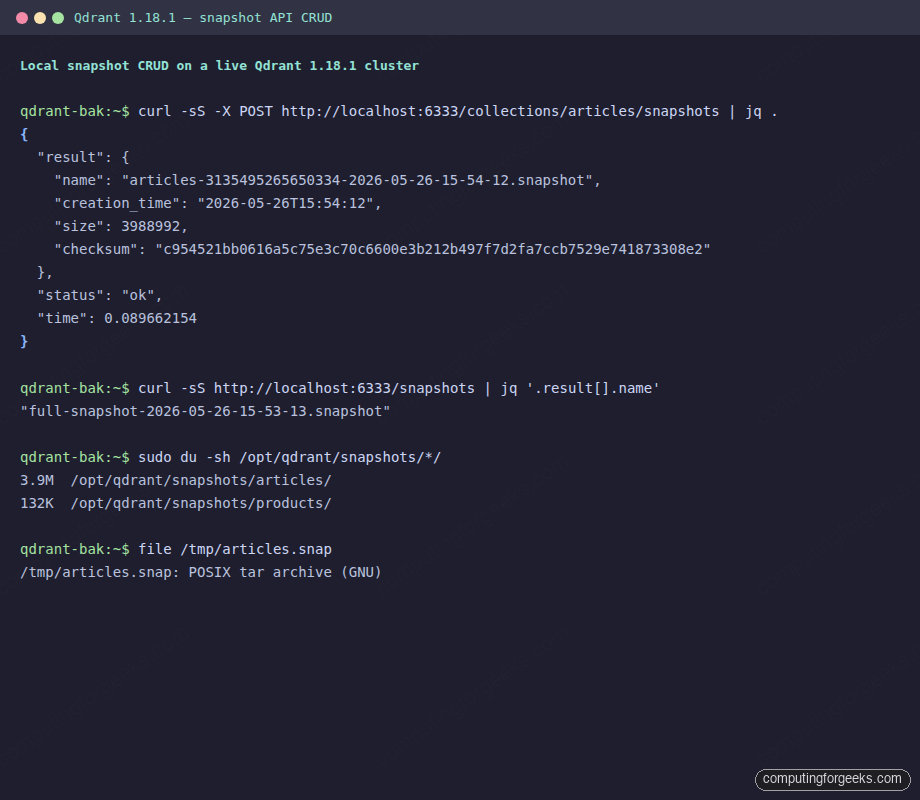
Task: Click the creation_time value '2026-05-26T15:54:12'
Action: coord(286,203)
